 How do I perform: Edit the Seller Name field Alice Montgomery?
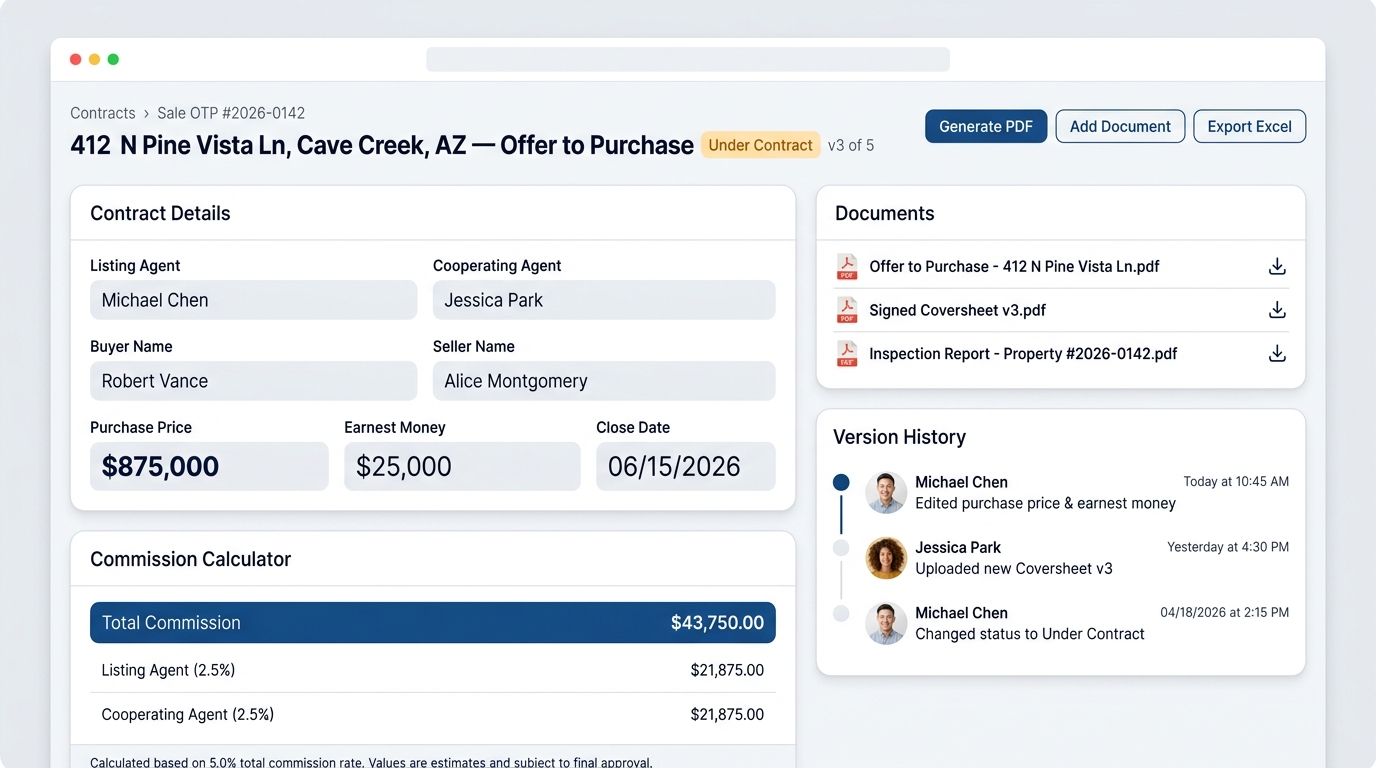[x=604, y=381]
